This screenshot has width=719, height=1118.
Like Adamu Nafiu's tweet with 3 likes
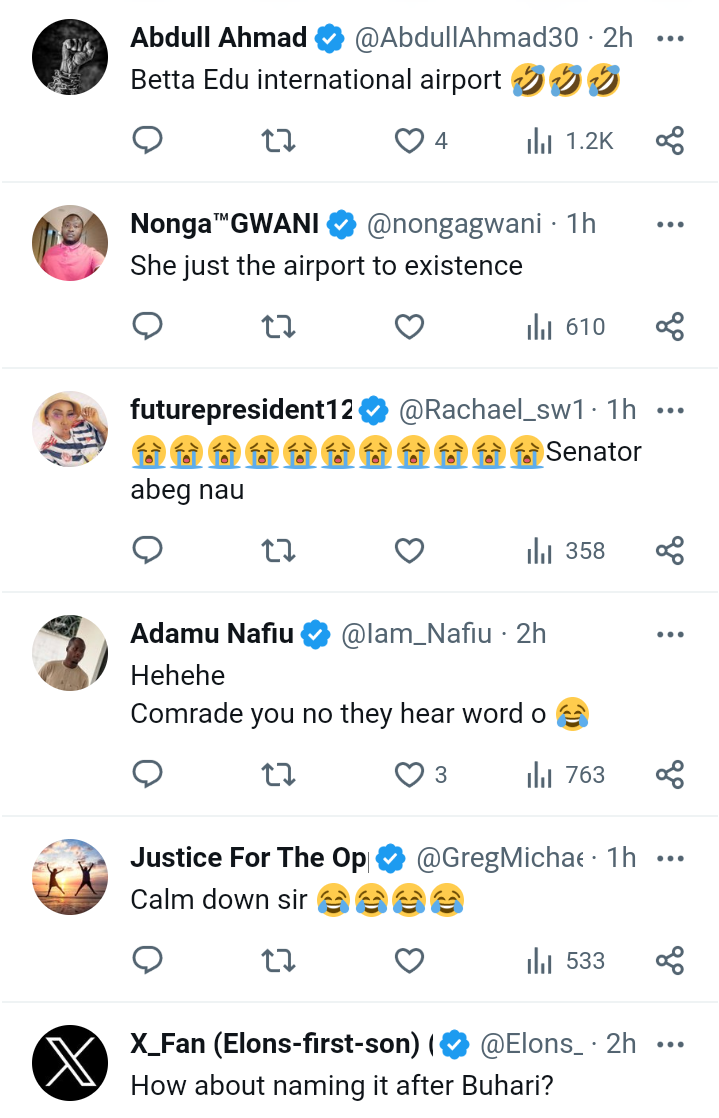coord(409,774)
